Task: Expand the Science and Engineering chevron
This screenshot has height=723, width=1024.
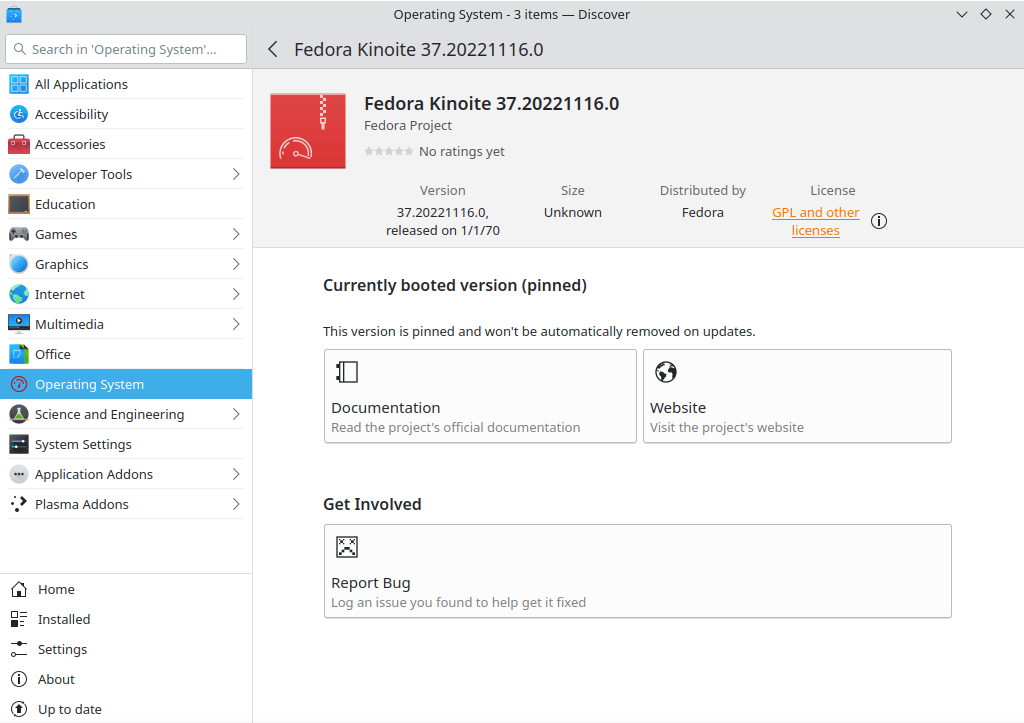Action: click(x=236, y=414)
